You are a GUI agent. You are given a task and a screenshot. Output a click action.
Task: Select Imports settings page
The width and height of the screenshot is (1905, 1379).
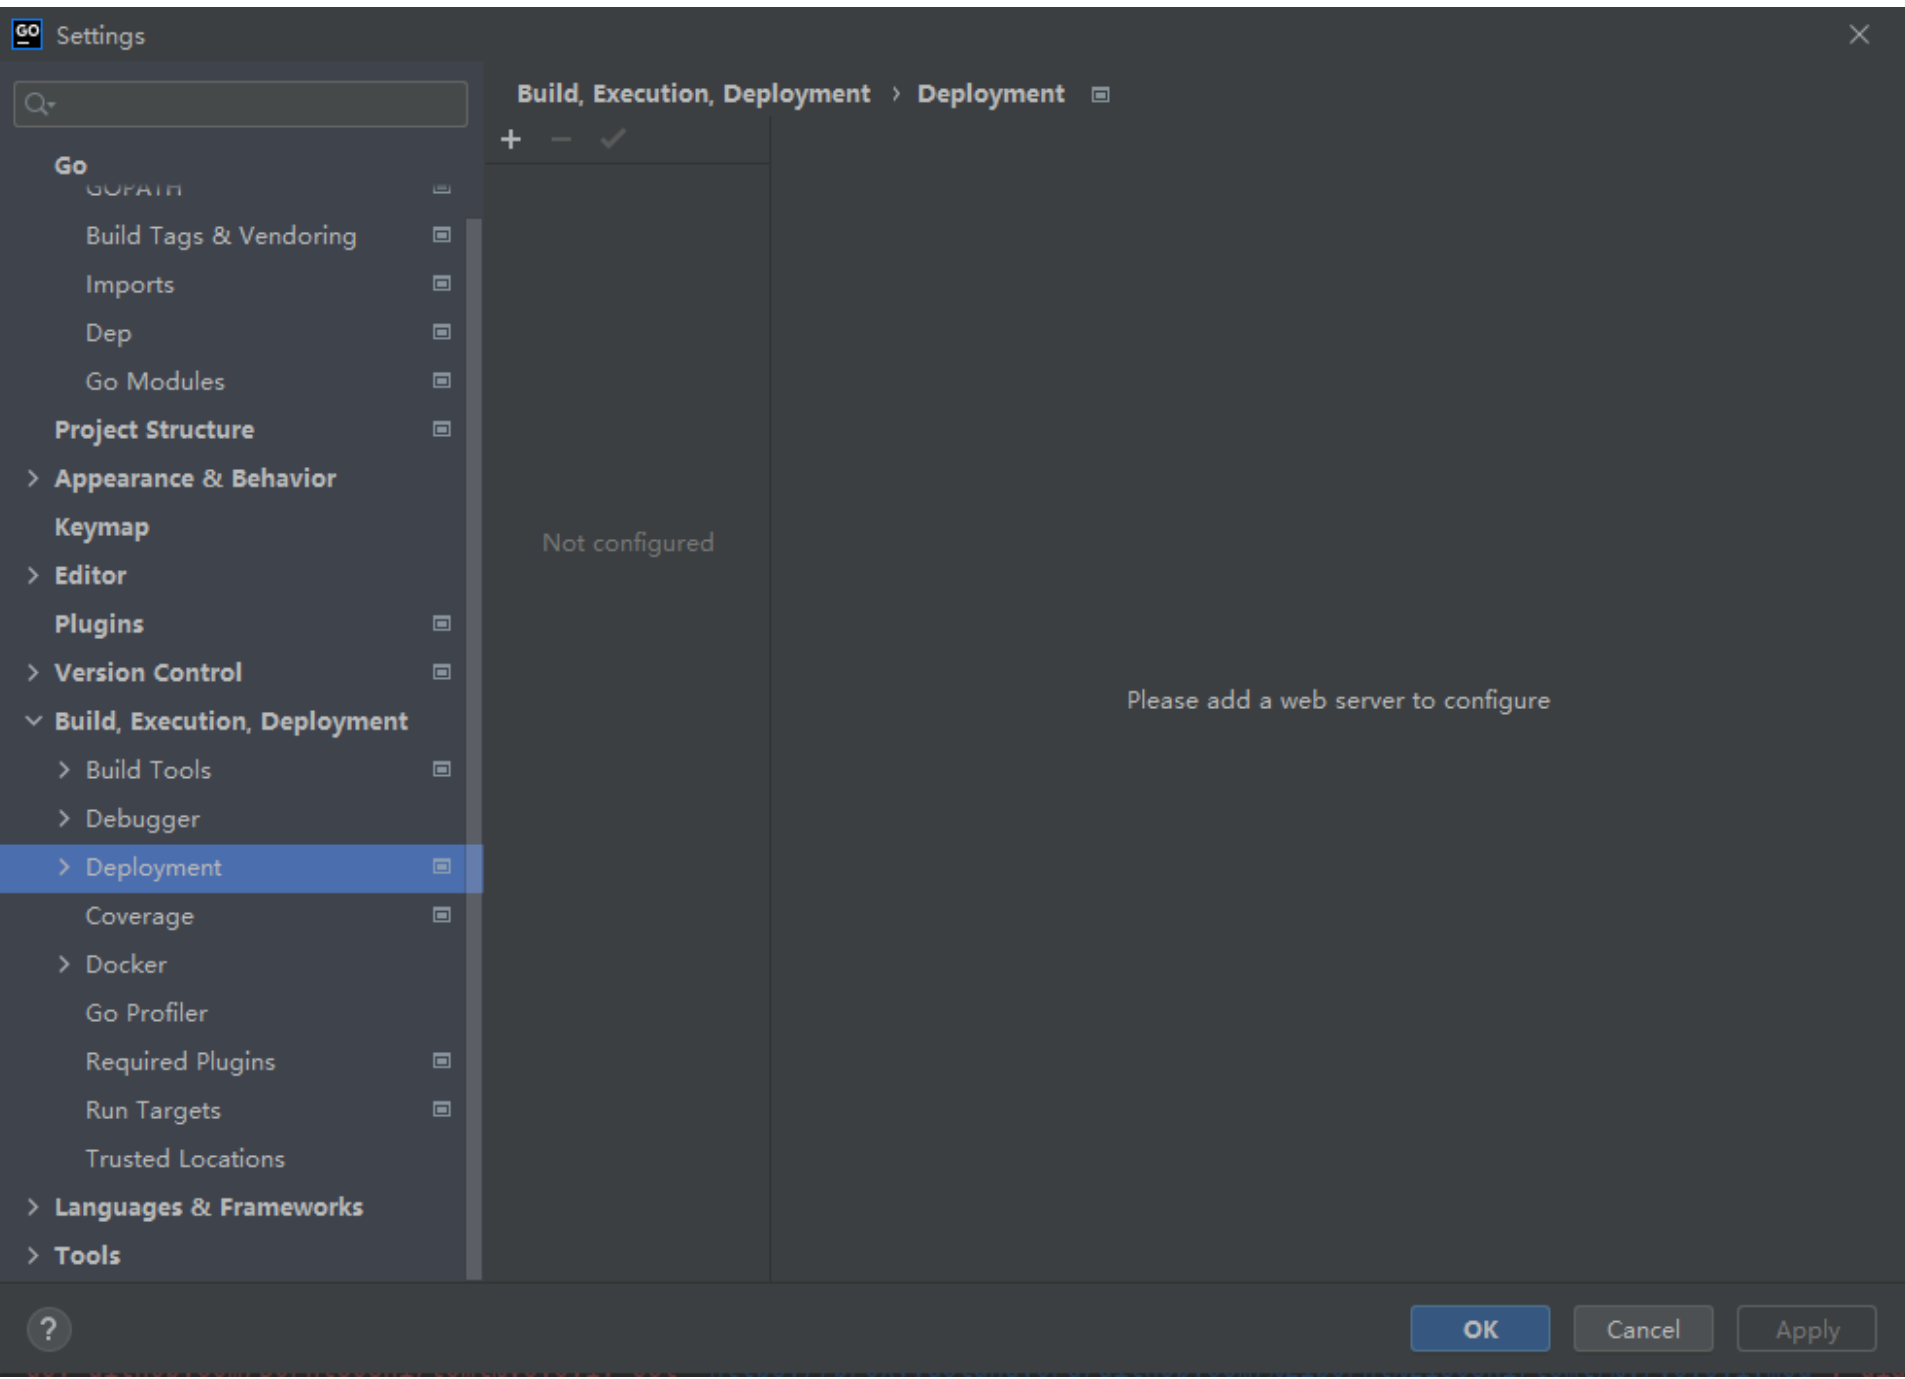tap(129, 284)
